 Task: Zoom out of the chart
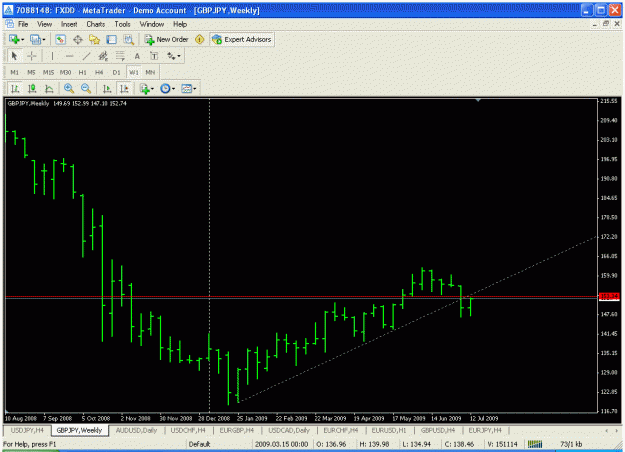point(86,88)
